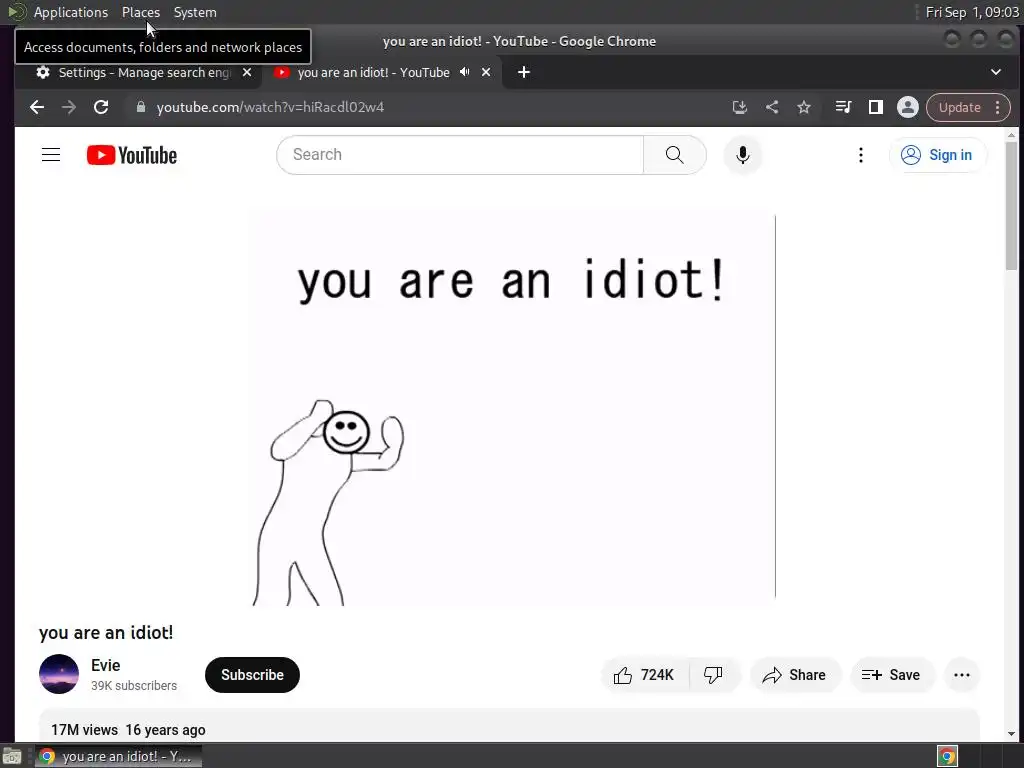Start voice search with microphone
1024x768 pixels.
coord(743,155)
